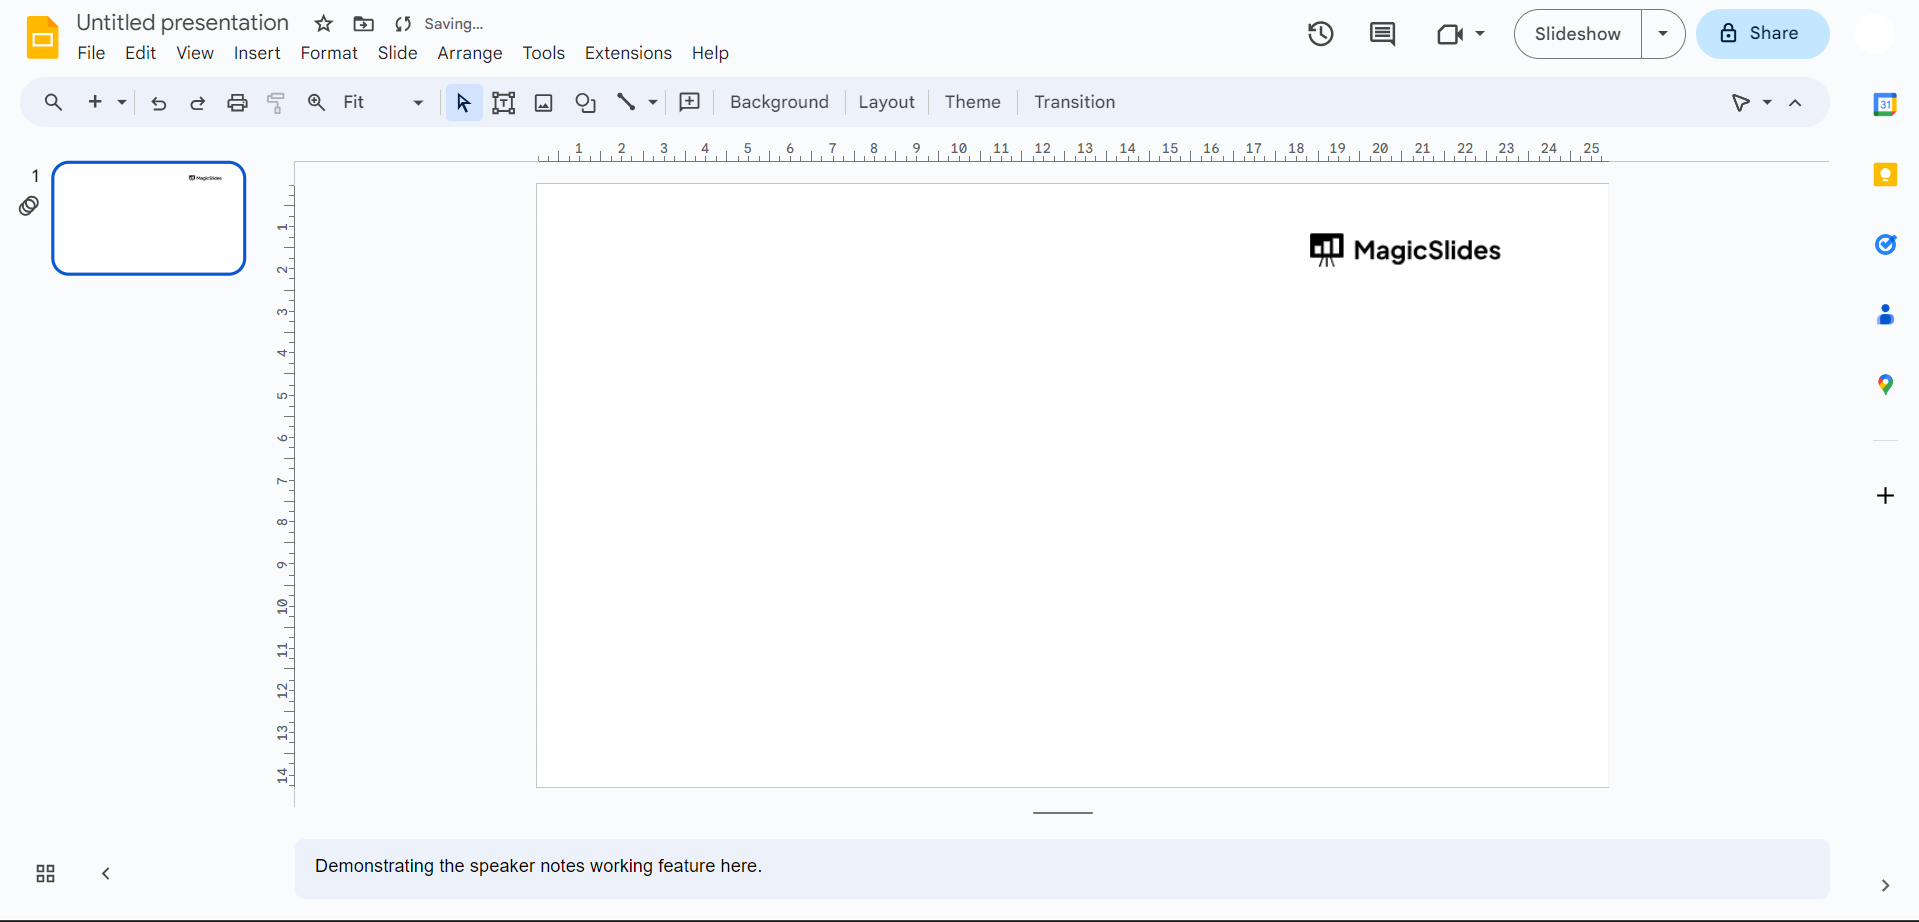Viewport: 1919px width, 922px height.
Task: Open the Extensions menu
Action: click(628, 53)
